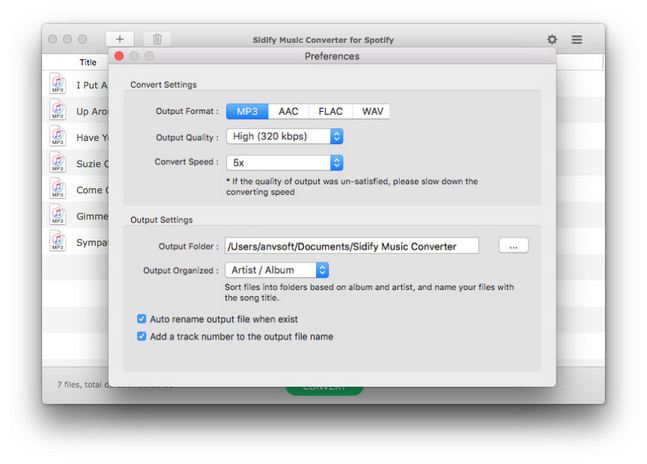
Task: Toggle Add a track number checkbox
Action: pos(142,336)
